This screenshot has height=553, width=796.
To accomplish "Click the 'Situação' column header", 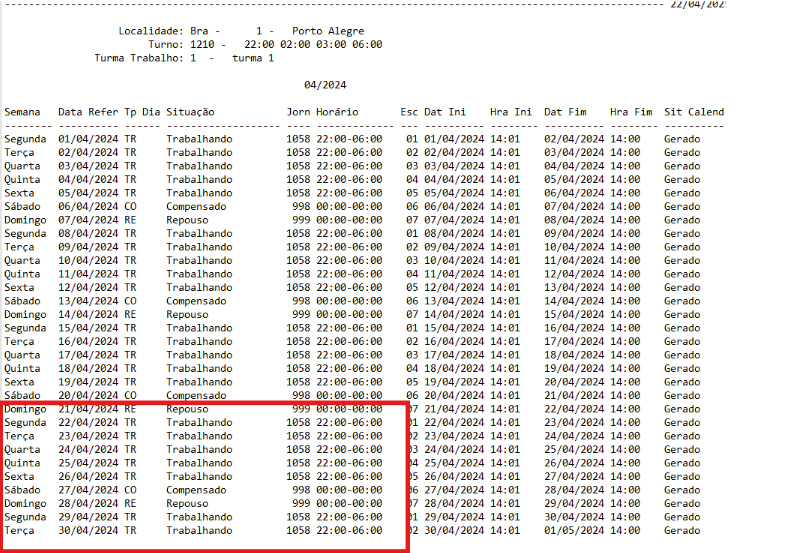I will 190,112.
